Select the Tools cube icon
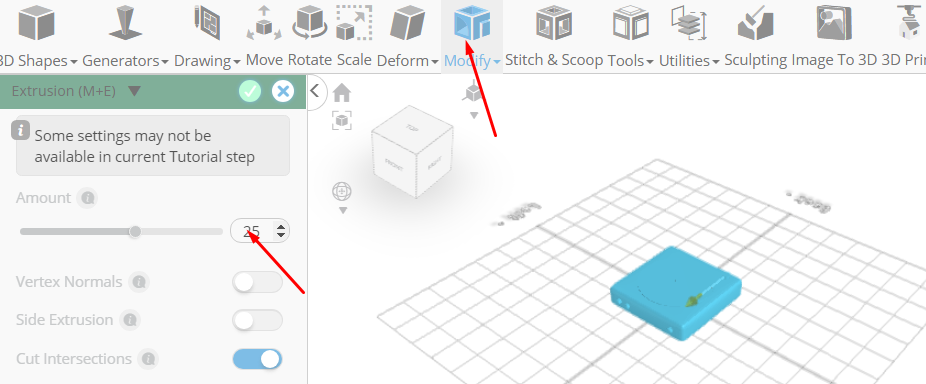Image resolution: width=926 pixels, height=384 pixels. (x=631, y=22)
